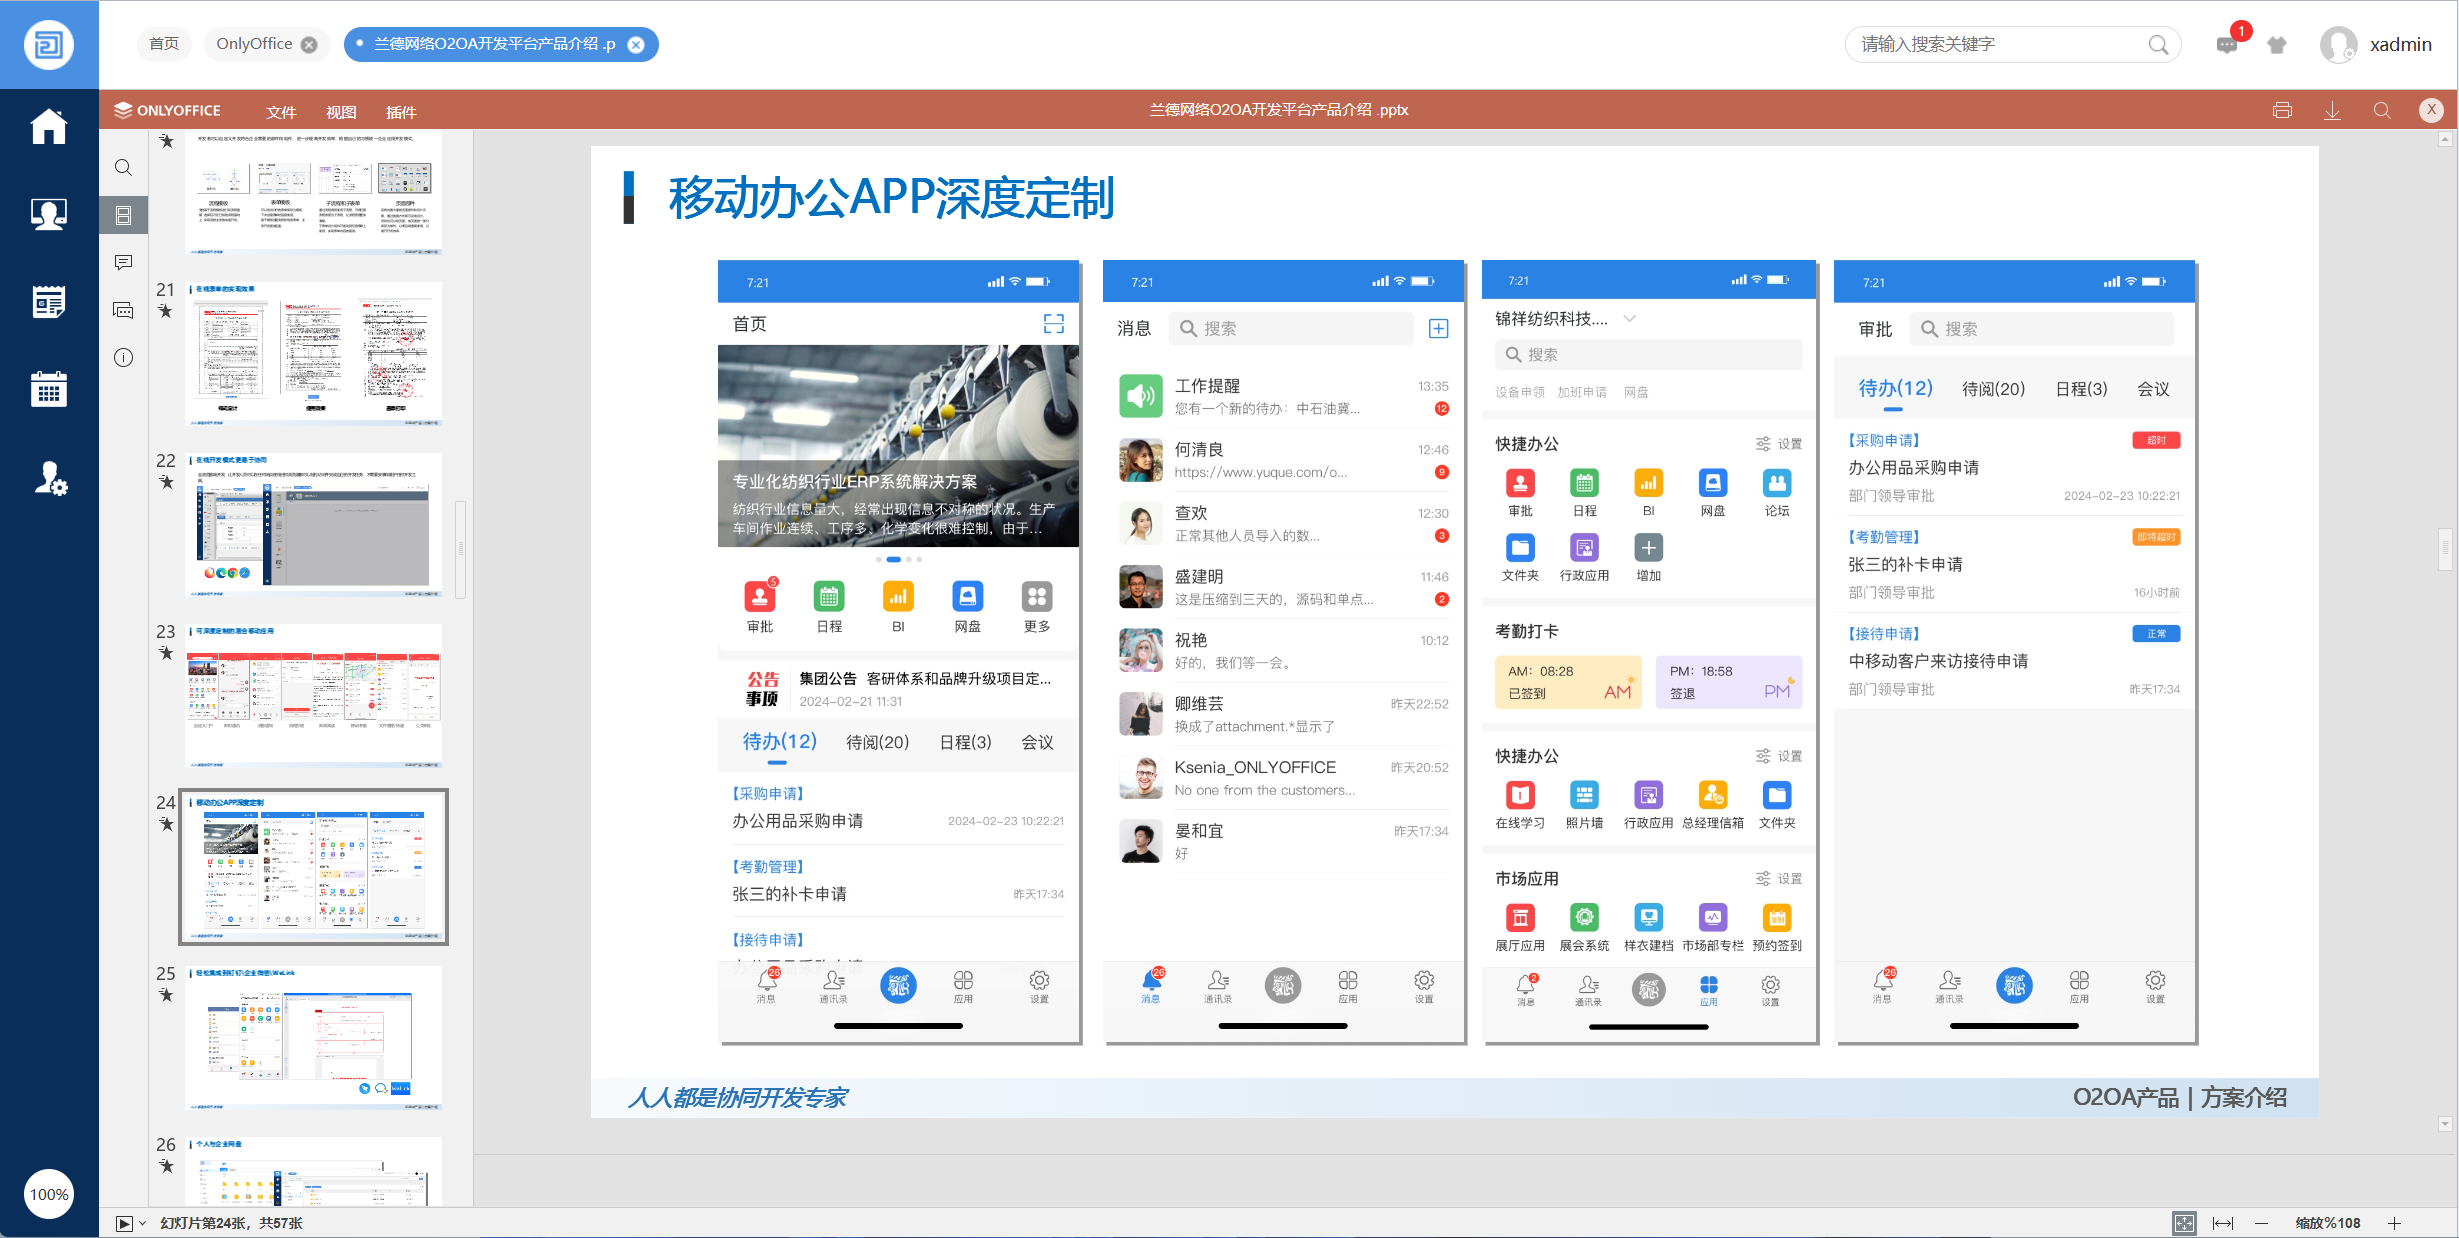Click the download file icon
2459x1238 pixels.
pos(2332,110)
